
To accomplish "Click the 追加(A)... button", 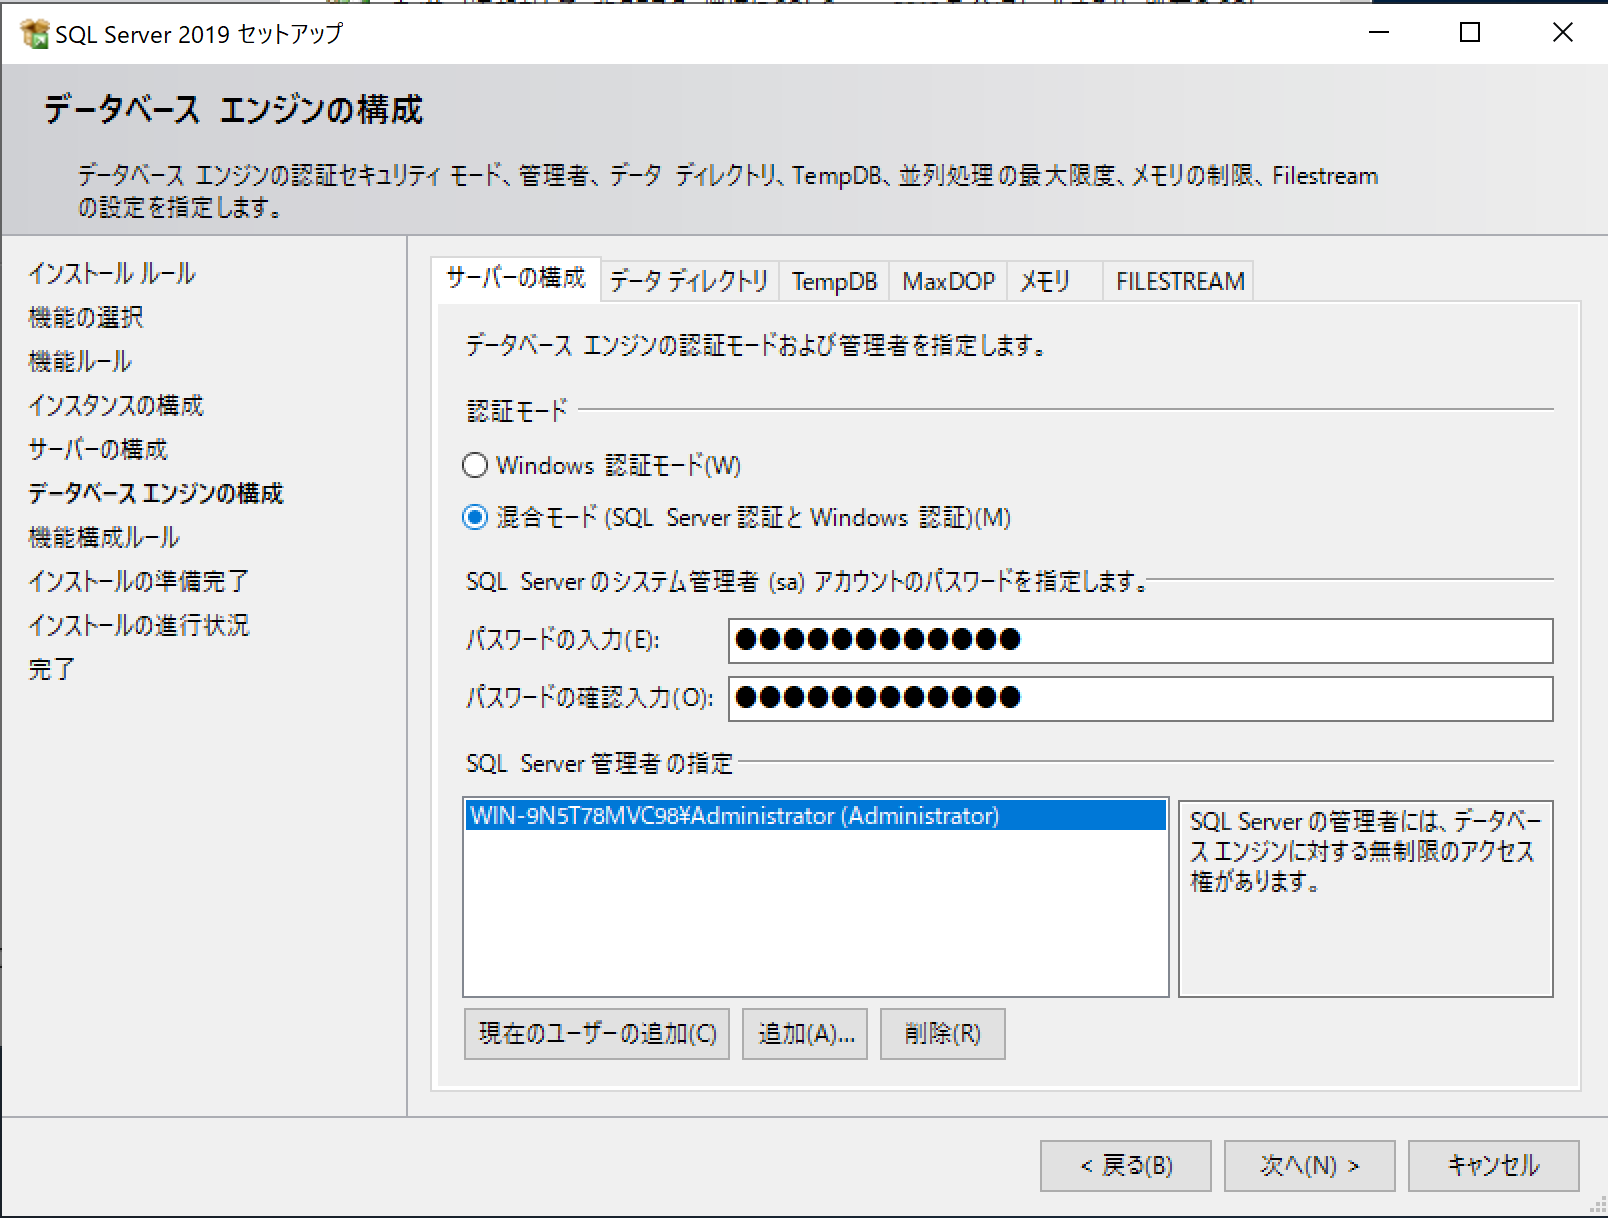I will [805, 1033].
